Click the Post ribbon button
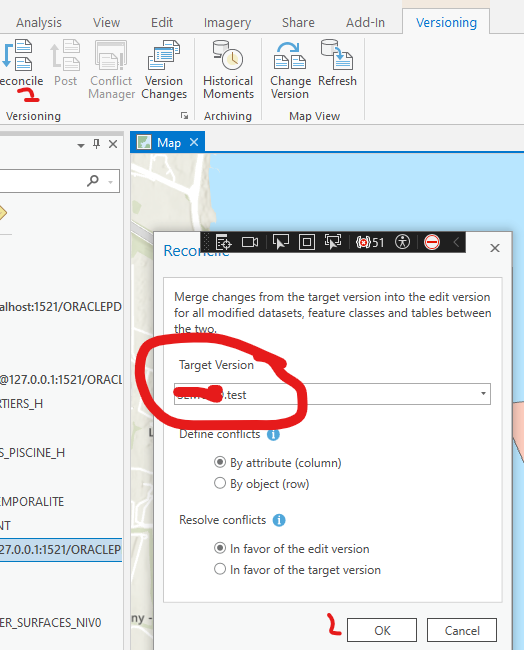Screen dimensions: 524x650 click(x=66, y=63)
